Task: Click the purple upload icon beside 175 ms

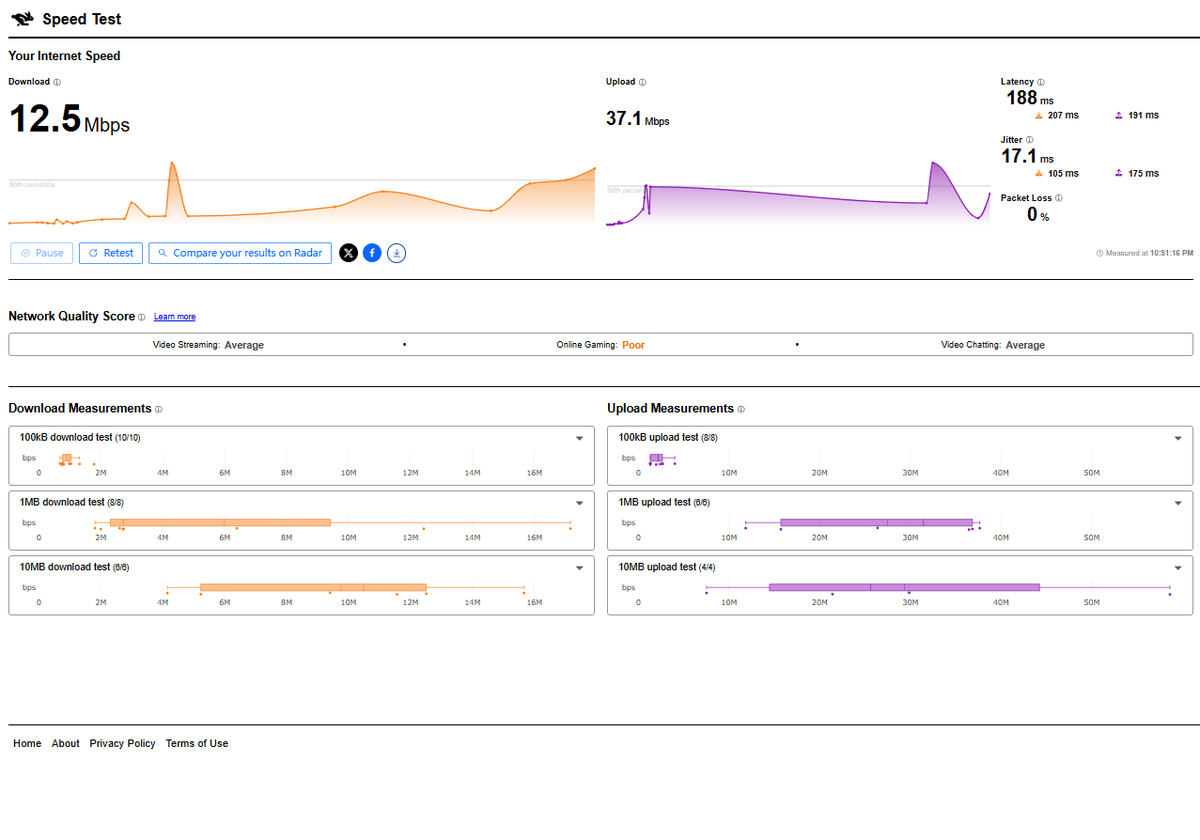Action: [1119, 174]
